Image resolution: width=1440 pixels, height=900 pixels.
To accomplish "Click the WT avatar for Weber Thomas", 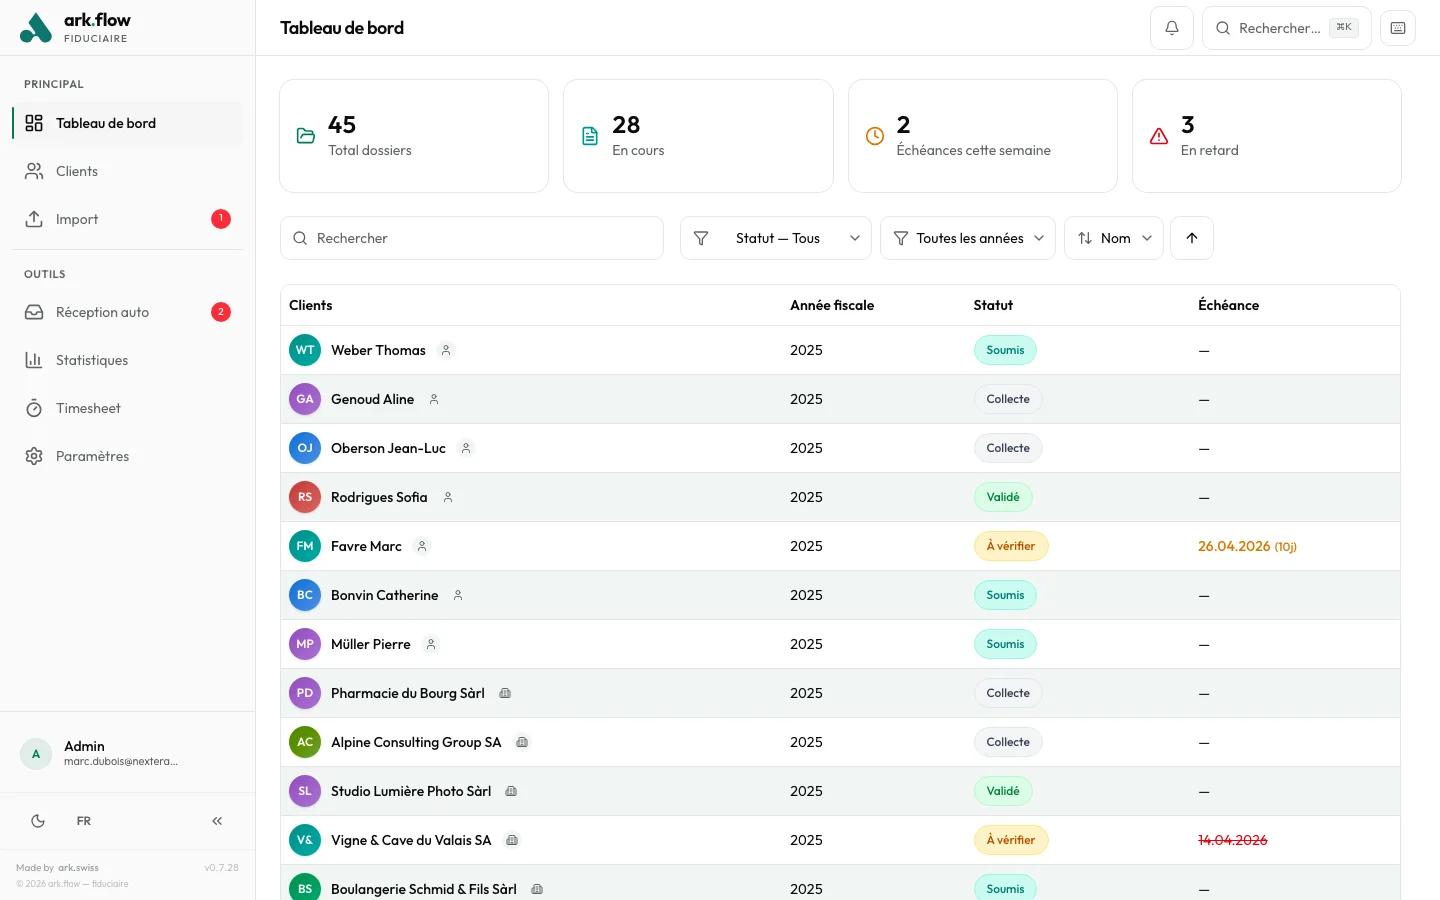I will pyautogui.click(x=305, y=350).
